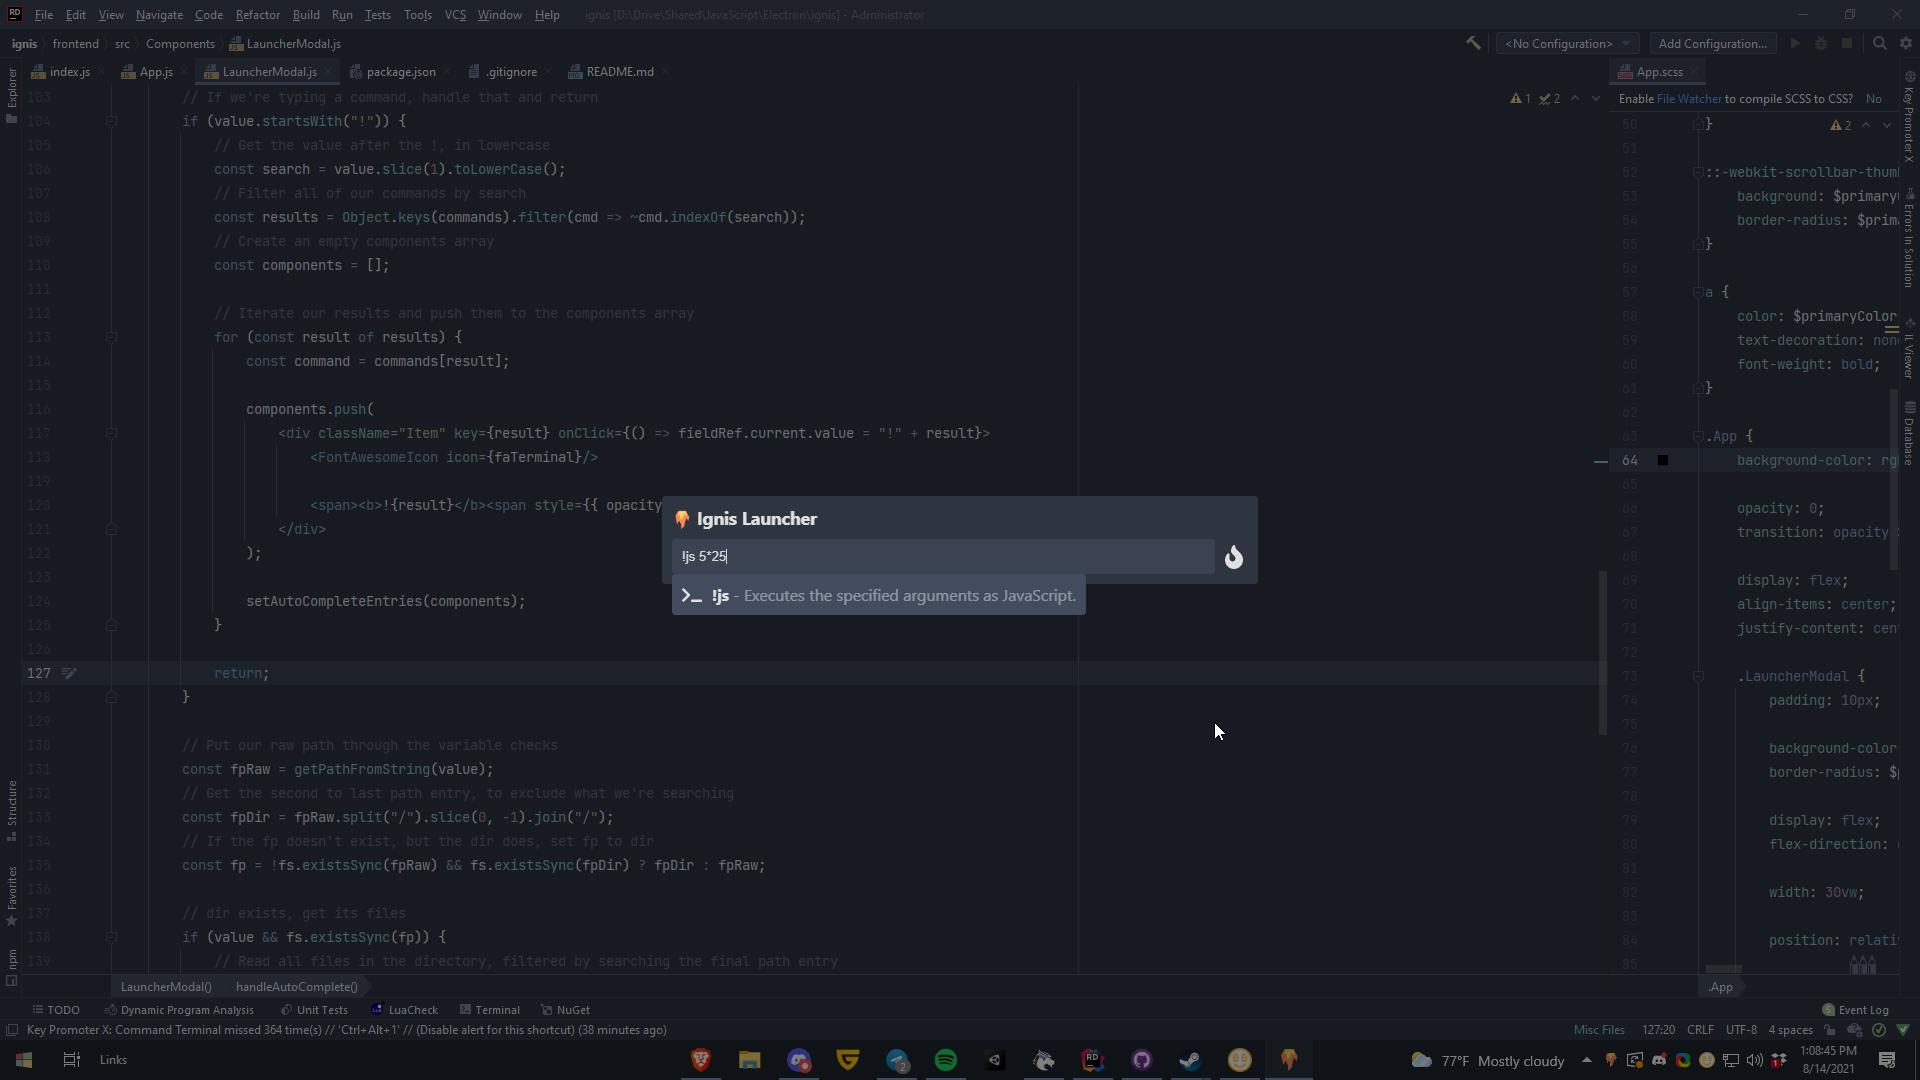The width and height of the screenshot is (1920, 1080).
Task: Click the File Watcher link
Action: click(x=1689, y=99)
